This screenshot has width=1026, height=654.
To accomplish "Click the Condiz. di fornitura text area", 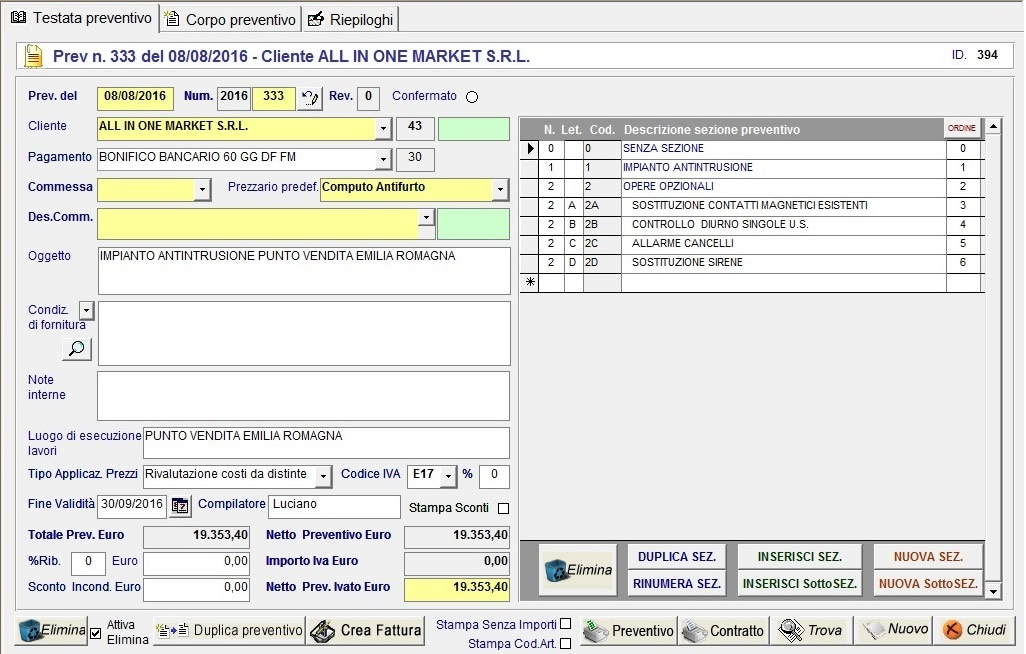I will pyautogui.click(x=304, y=333).
